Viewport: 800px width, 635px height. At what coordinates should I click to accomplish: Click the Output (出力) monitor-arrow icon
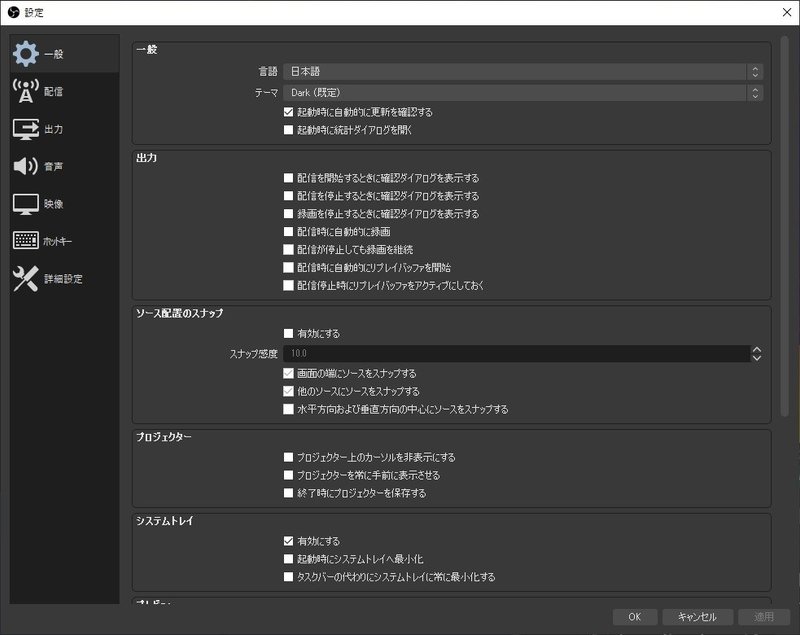pos(26,129)
